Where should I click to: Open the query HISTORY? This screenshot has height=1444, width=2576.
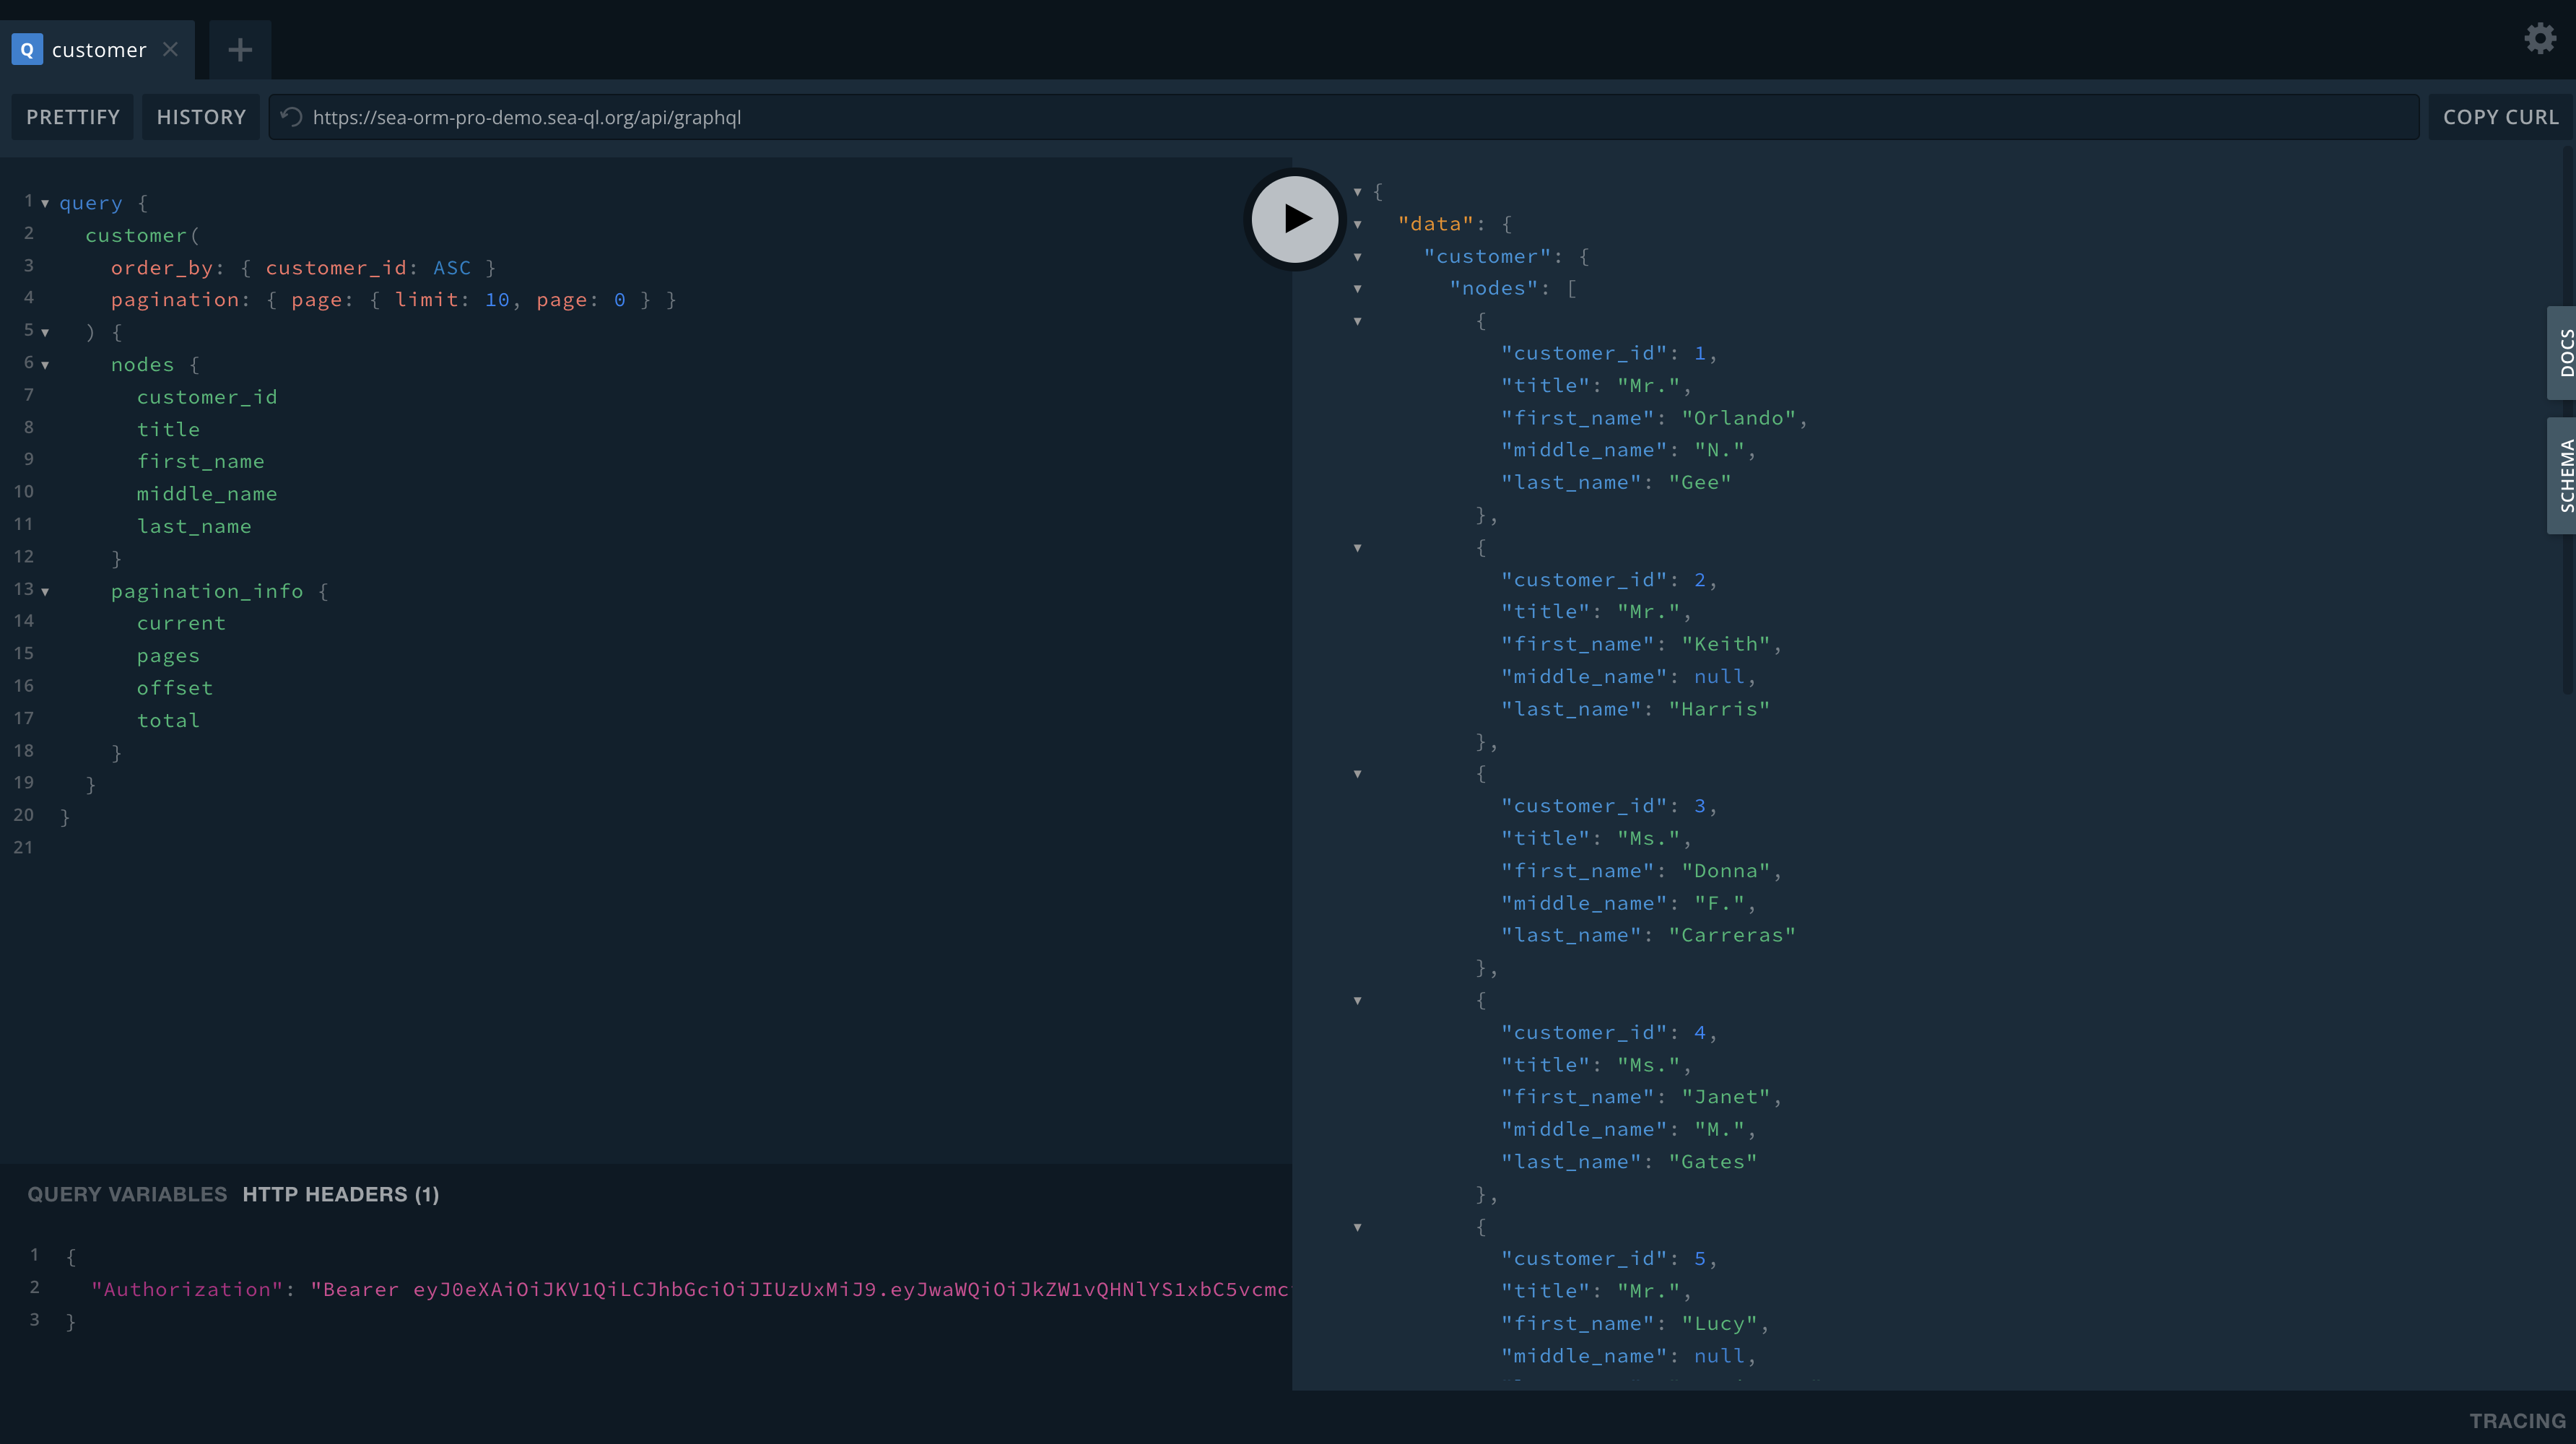point(201,117)
